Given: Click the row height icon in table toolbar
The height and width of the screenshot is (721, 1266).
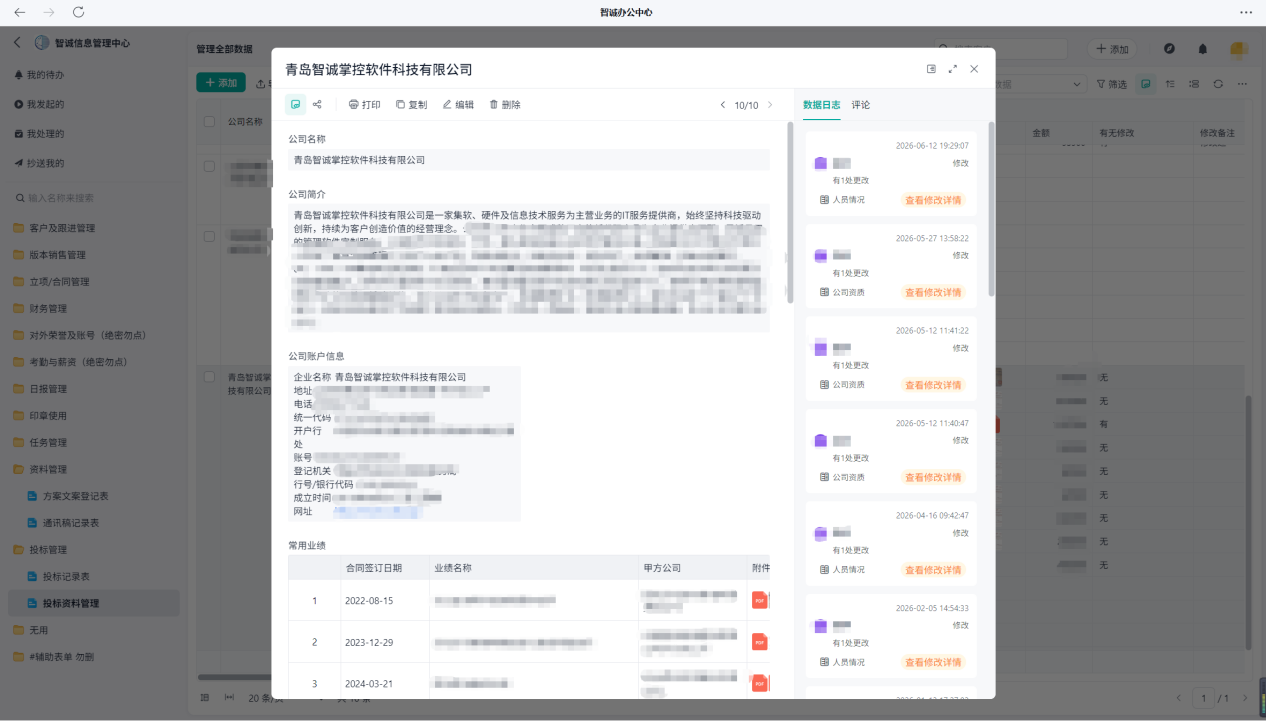Looking at the screenshot, I should click(x=1170, y=84).
